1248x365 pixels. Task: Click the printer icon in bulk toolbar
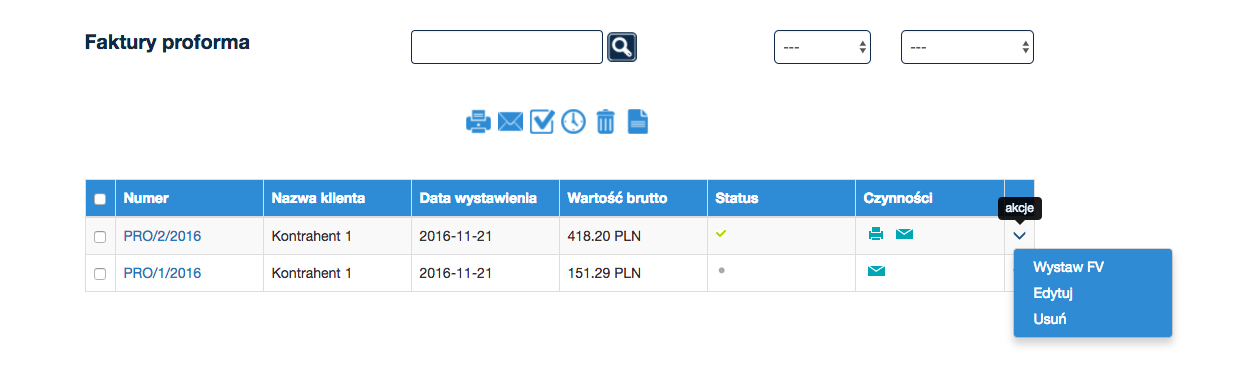(478, 122)
